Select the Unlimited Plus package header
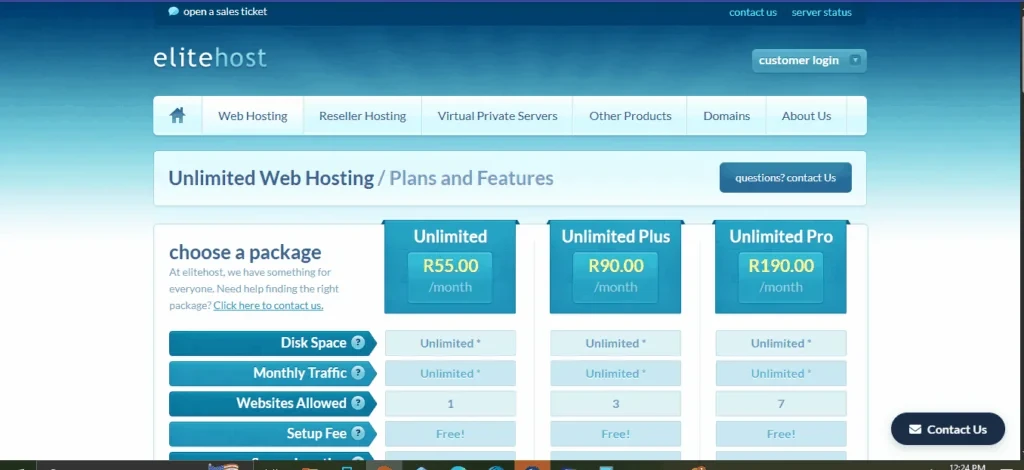 616,236
